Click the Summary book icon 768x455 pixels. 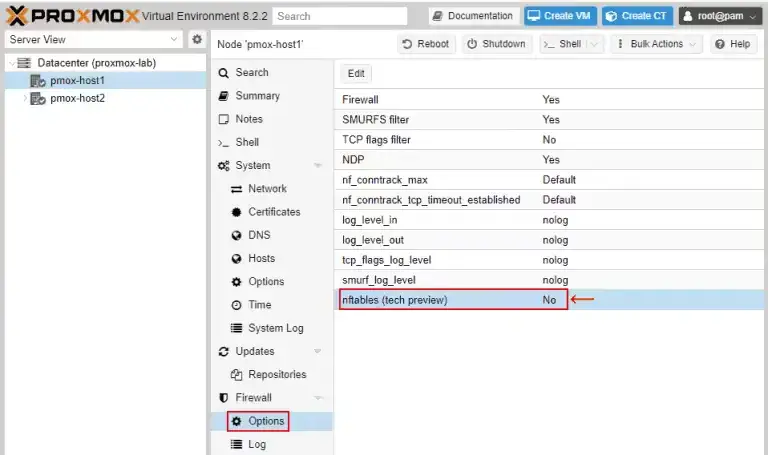click(223, 96)
